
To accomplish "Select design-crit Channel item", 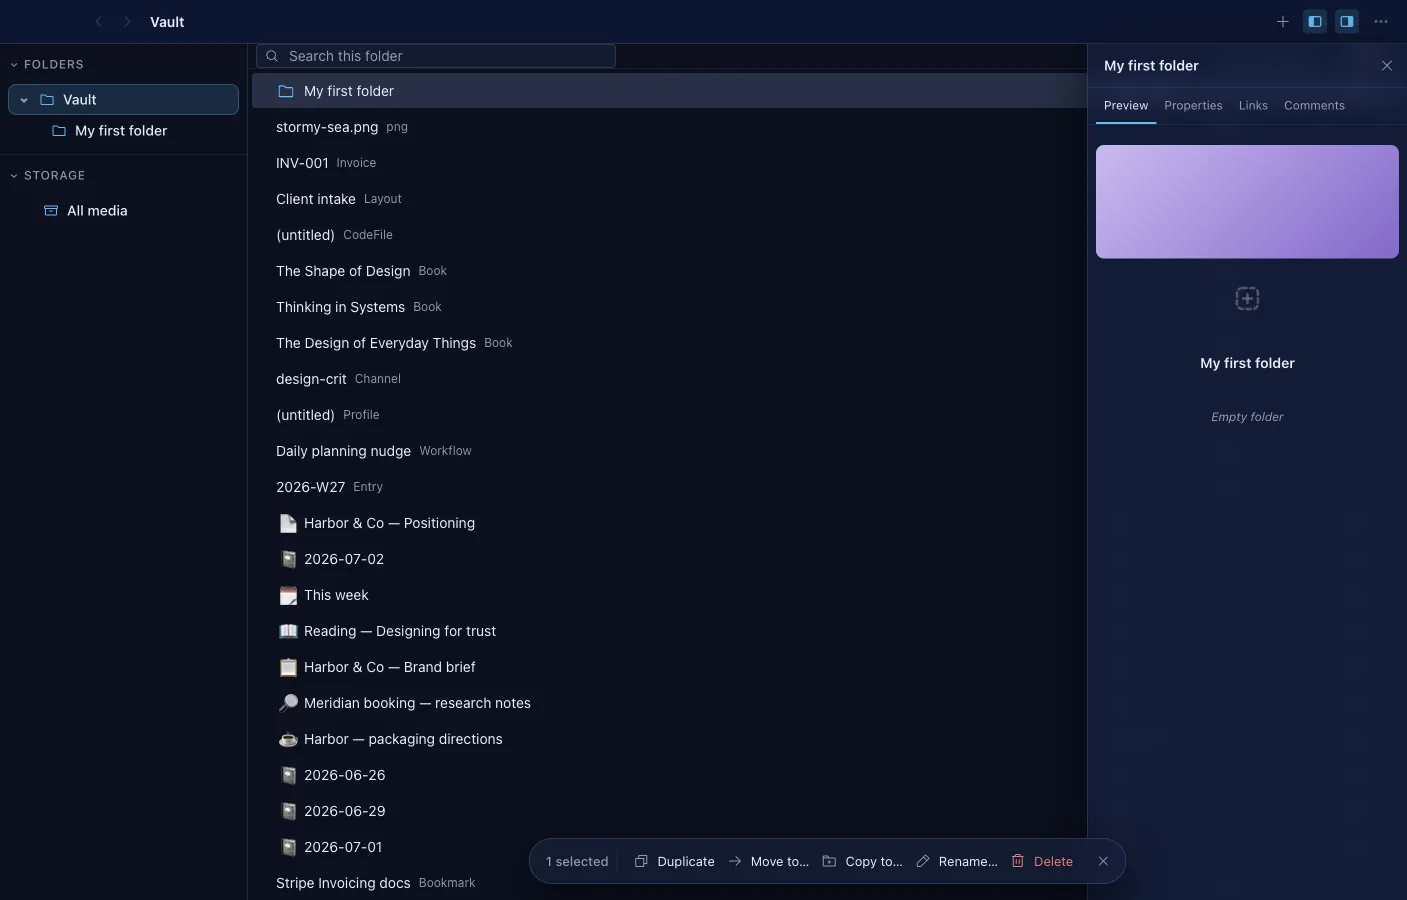I will (x=669, y=379).
